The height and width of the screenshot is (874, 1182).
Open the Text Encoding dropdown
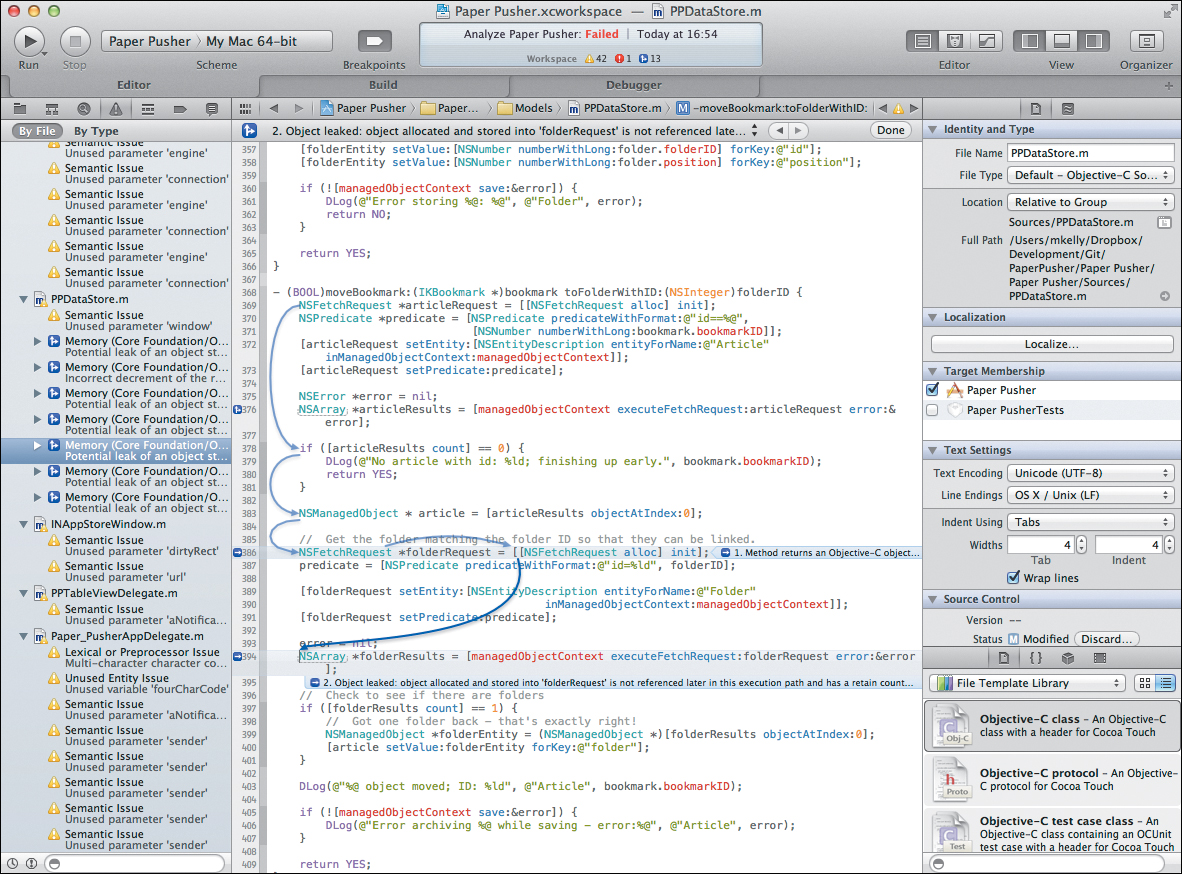click(1091, 473)
